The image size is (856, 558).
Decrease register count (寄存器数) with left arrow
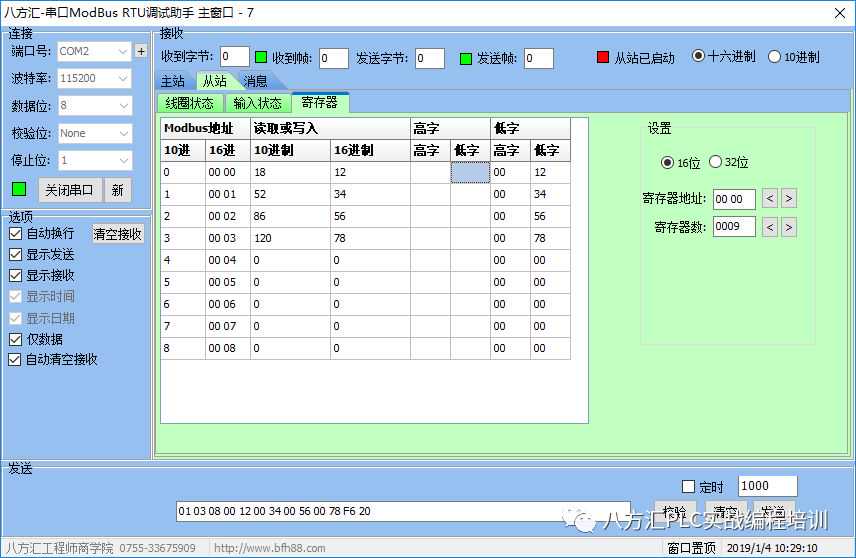(769, 227)
